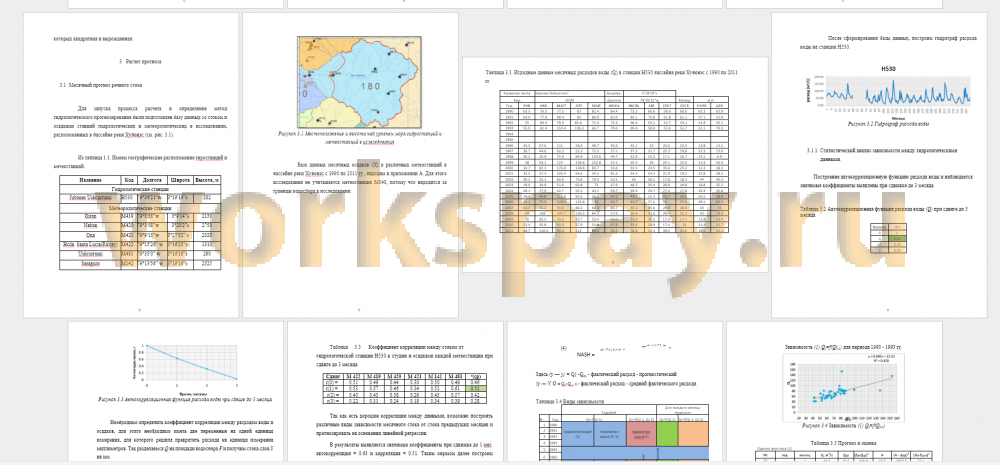Image resolution: width=1000 pixels, height=465 pixels.
Task: Click the 'Код' column header
Action: [x=128, y=180]
